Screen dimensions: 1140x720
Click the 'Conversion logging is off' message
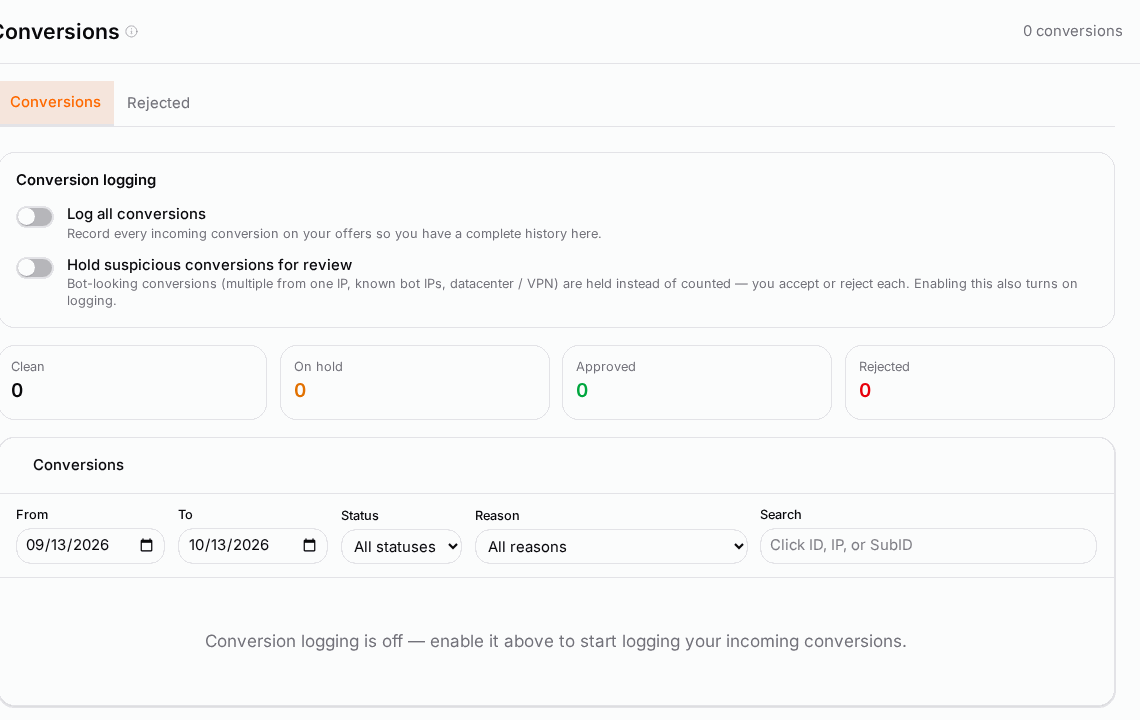[555, 641]
